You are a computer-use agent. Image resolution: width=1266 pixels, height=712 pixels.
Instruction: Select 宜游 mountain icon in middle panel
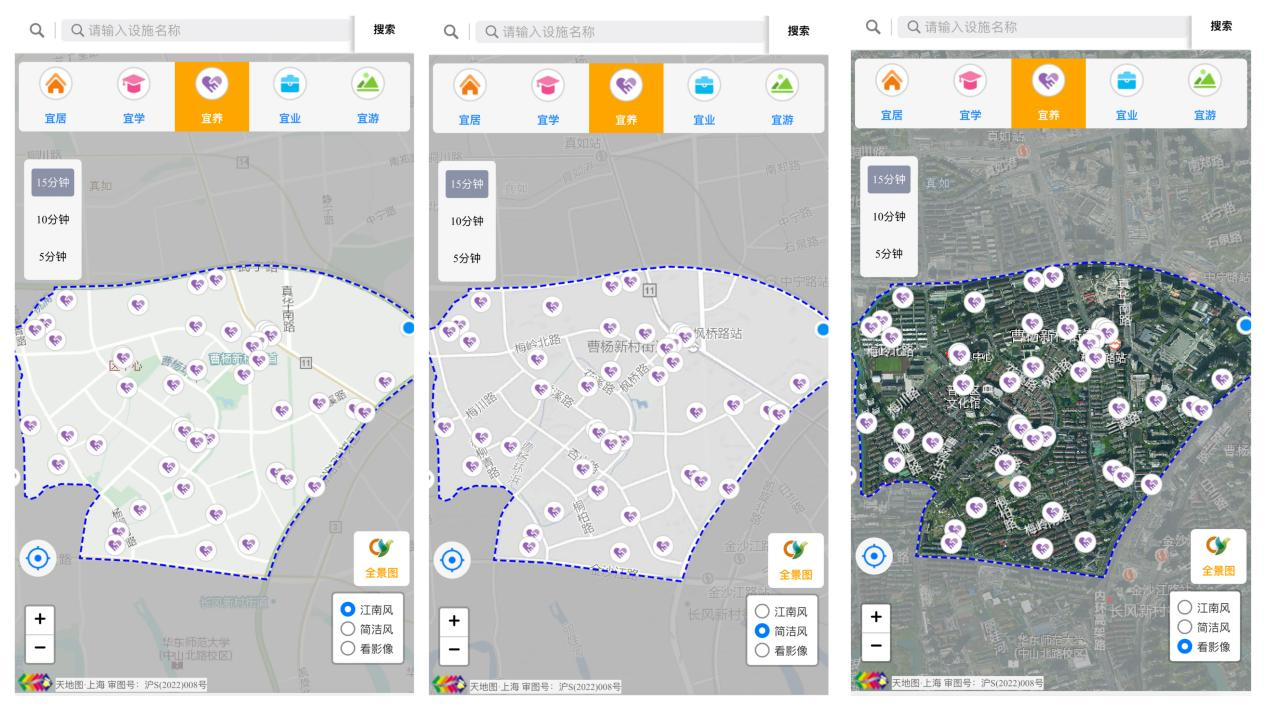click(783, 88)
